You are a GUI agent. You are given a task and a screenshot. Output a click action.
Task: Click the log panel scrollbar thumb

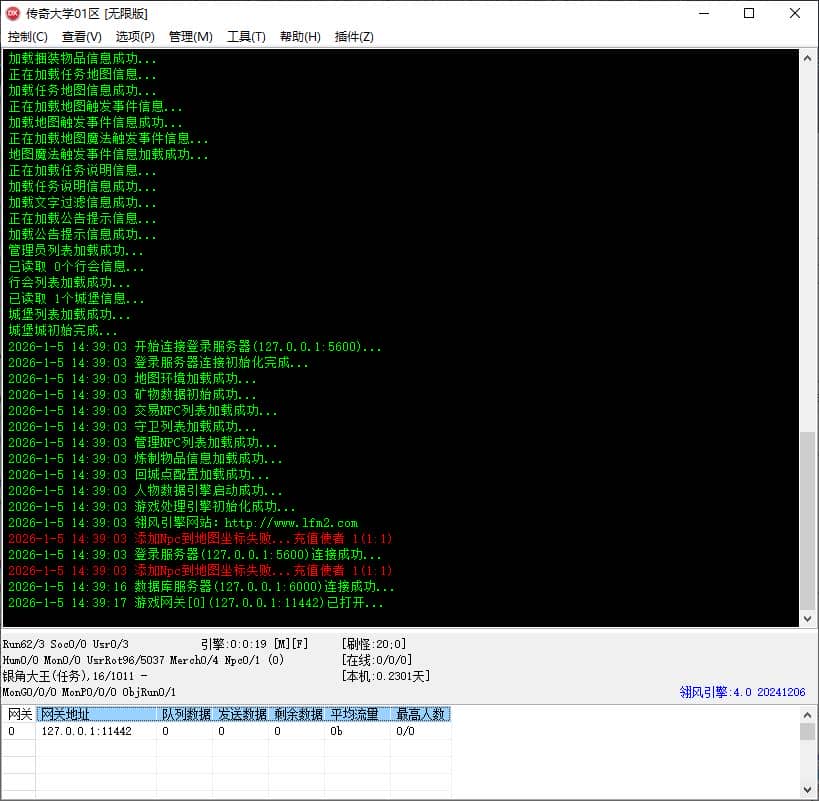coord(807,521)
